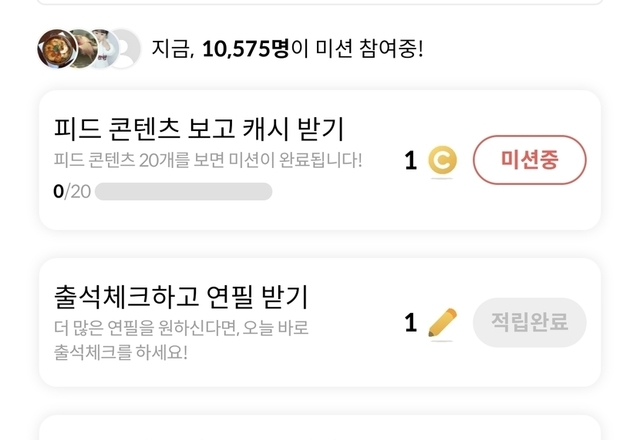Tap the 출석체크를 하세요! text line
This screenshot has height=440, width=640.
click(x=120, y=352)
